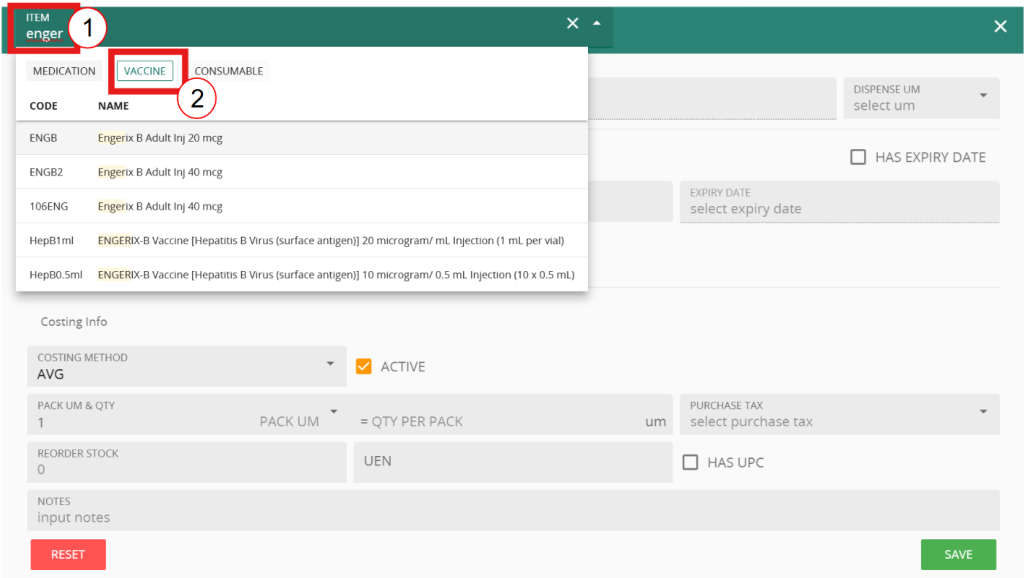Image resolution: width=1024 pixels, height=578 pixels.
Task: Pick the HepB0.5ml ENGERIX-B vaccine row
Action: coord(300,274)
